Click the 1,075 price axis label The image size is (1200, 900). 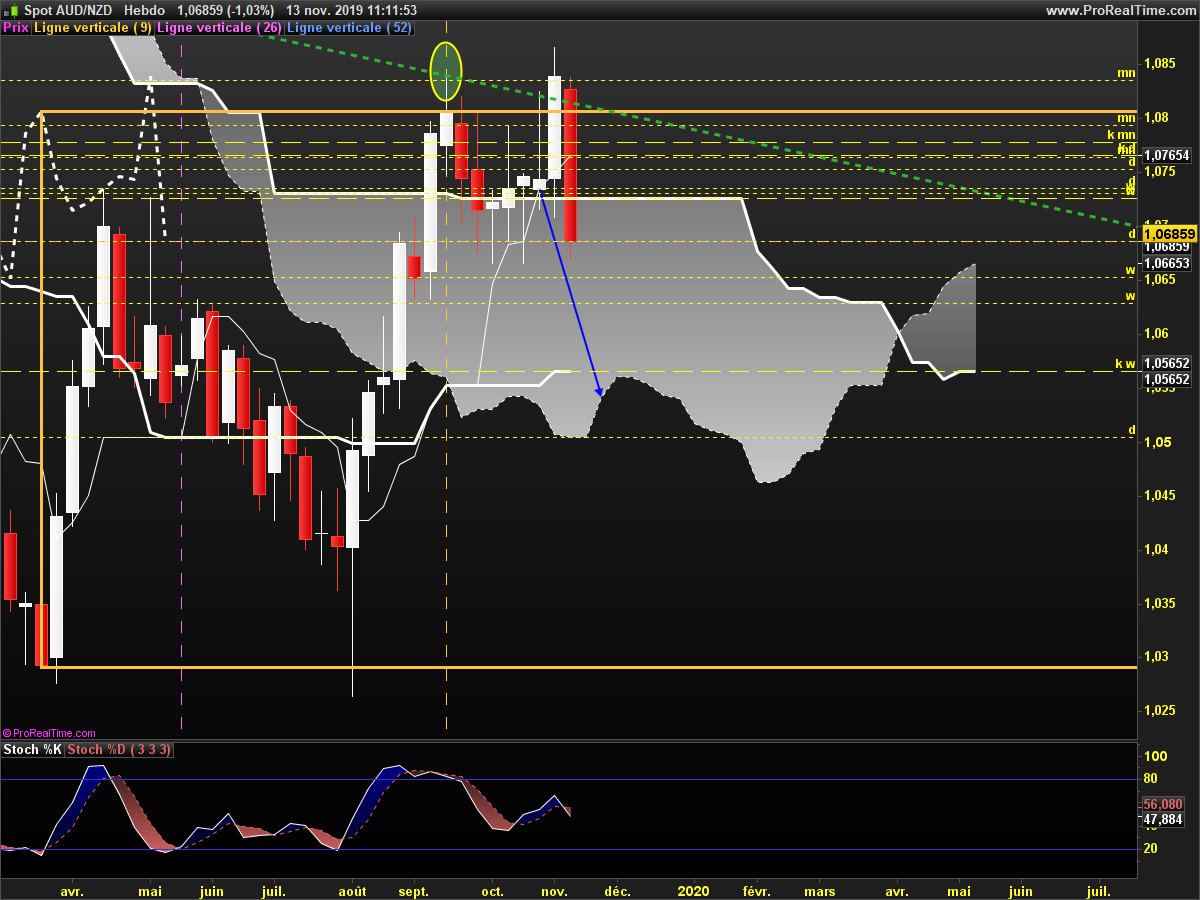(x=1159, y=171)
